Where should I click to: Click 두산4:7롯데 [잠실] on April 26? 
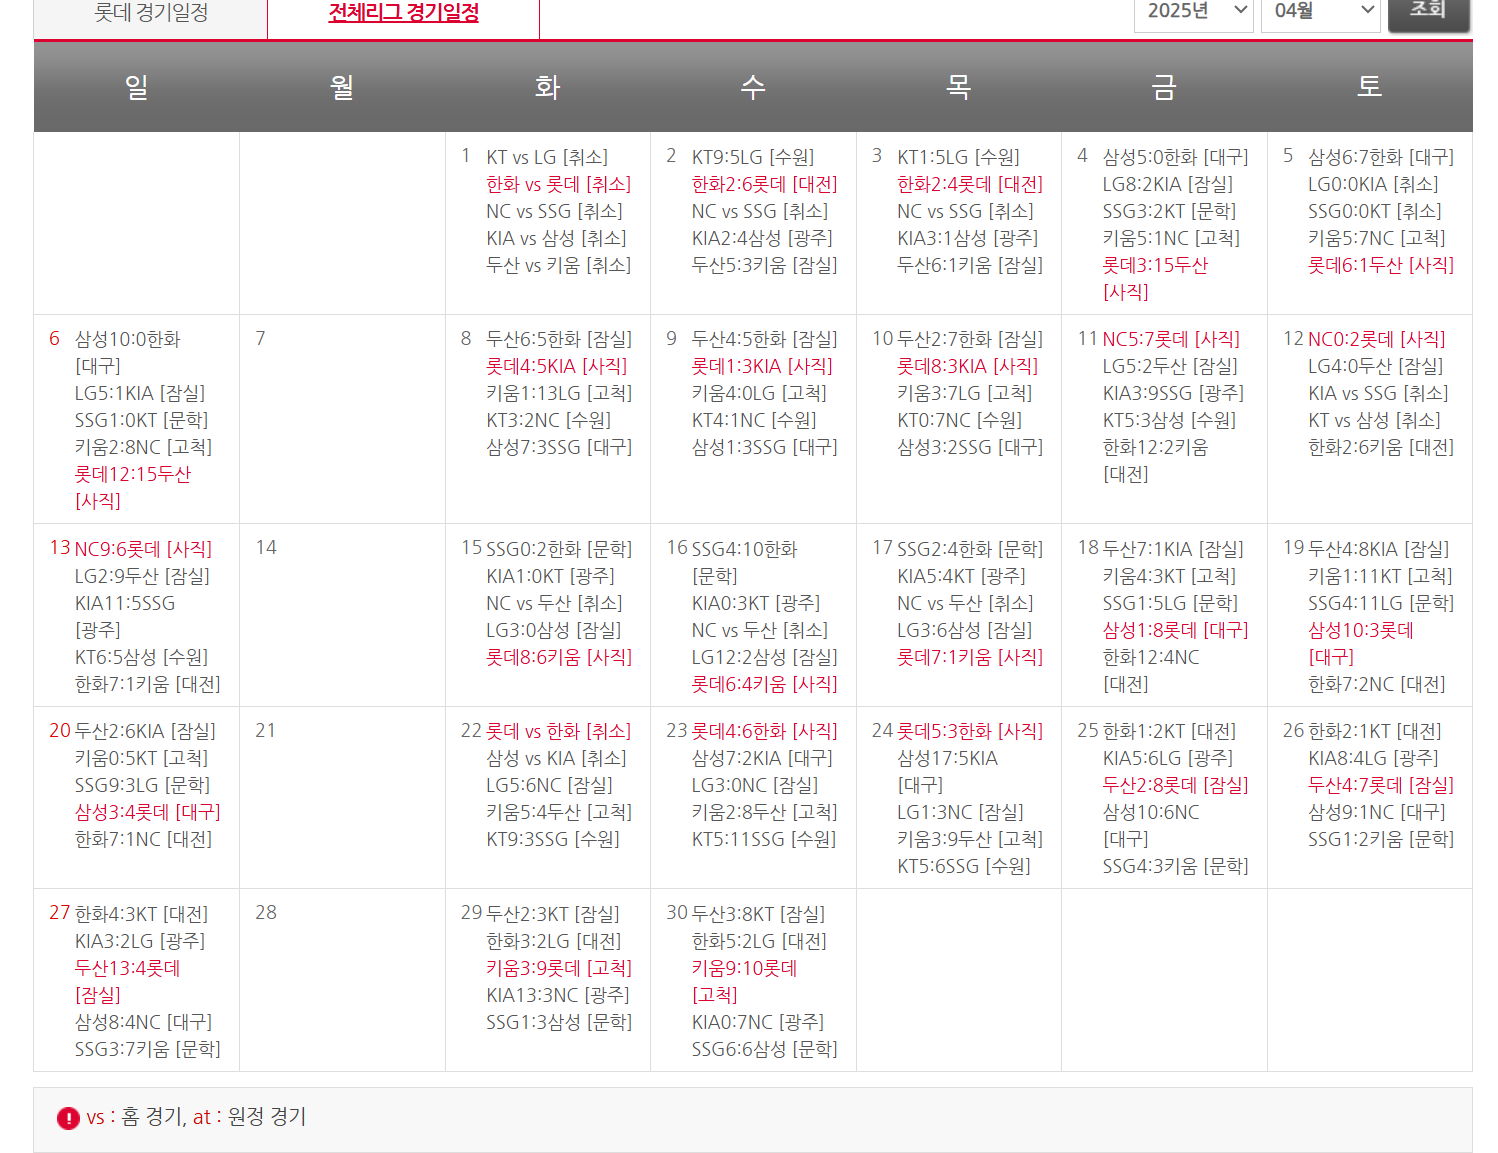pyautogui.click(x=1381, y=785)
